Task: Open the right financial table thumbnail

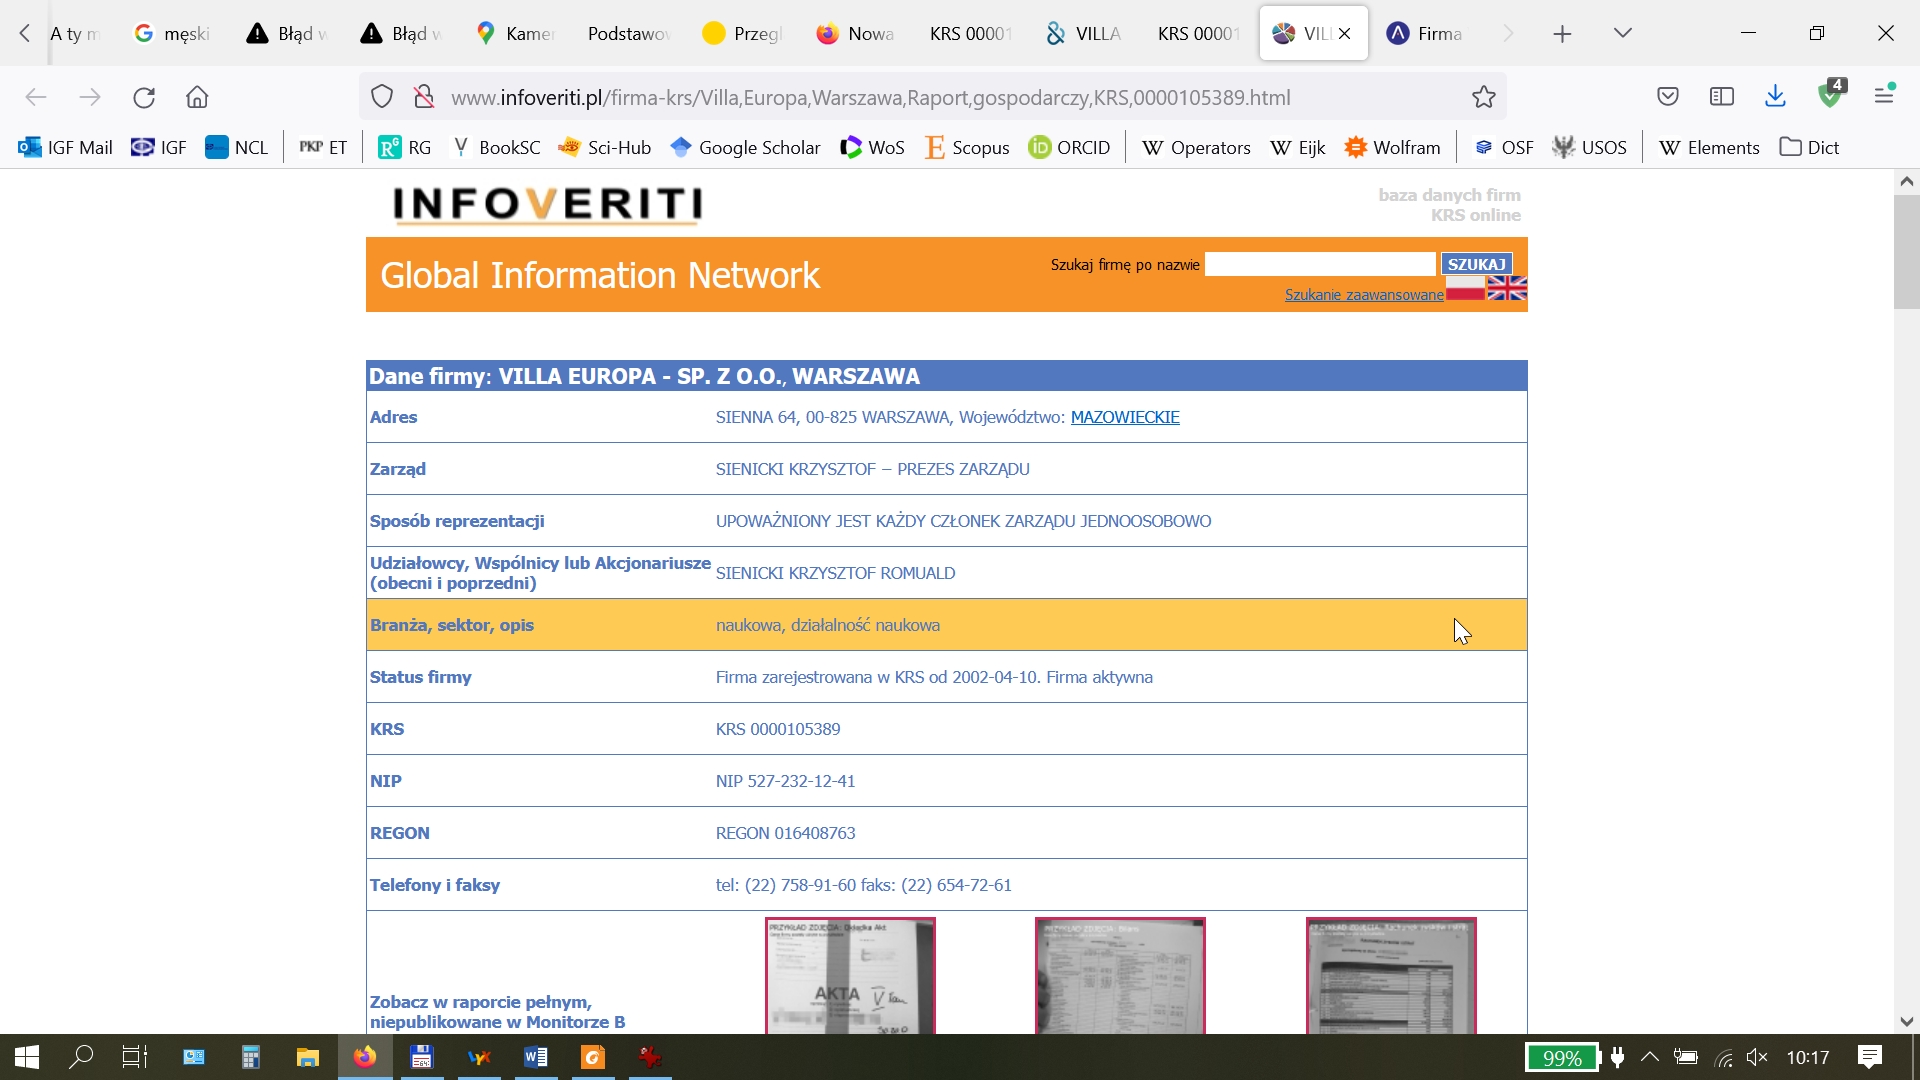Action: point(1391,976)
